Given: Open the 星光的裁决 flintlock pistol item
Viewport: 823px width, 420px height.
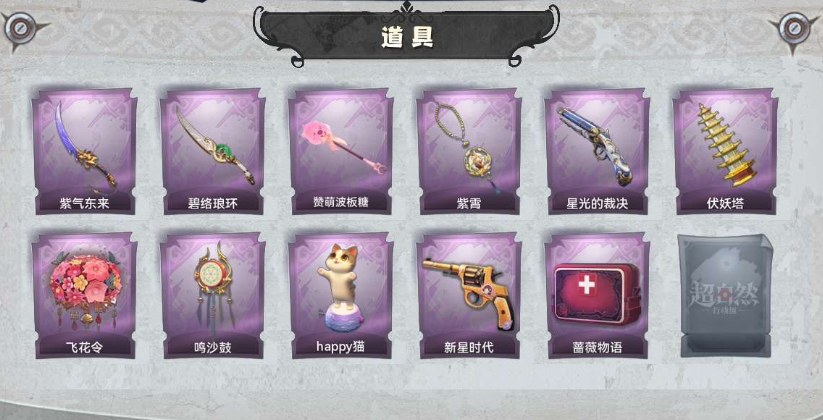Looking at the screenshot, I should coord(597,151).
